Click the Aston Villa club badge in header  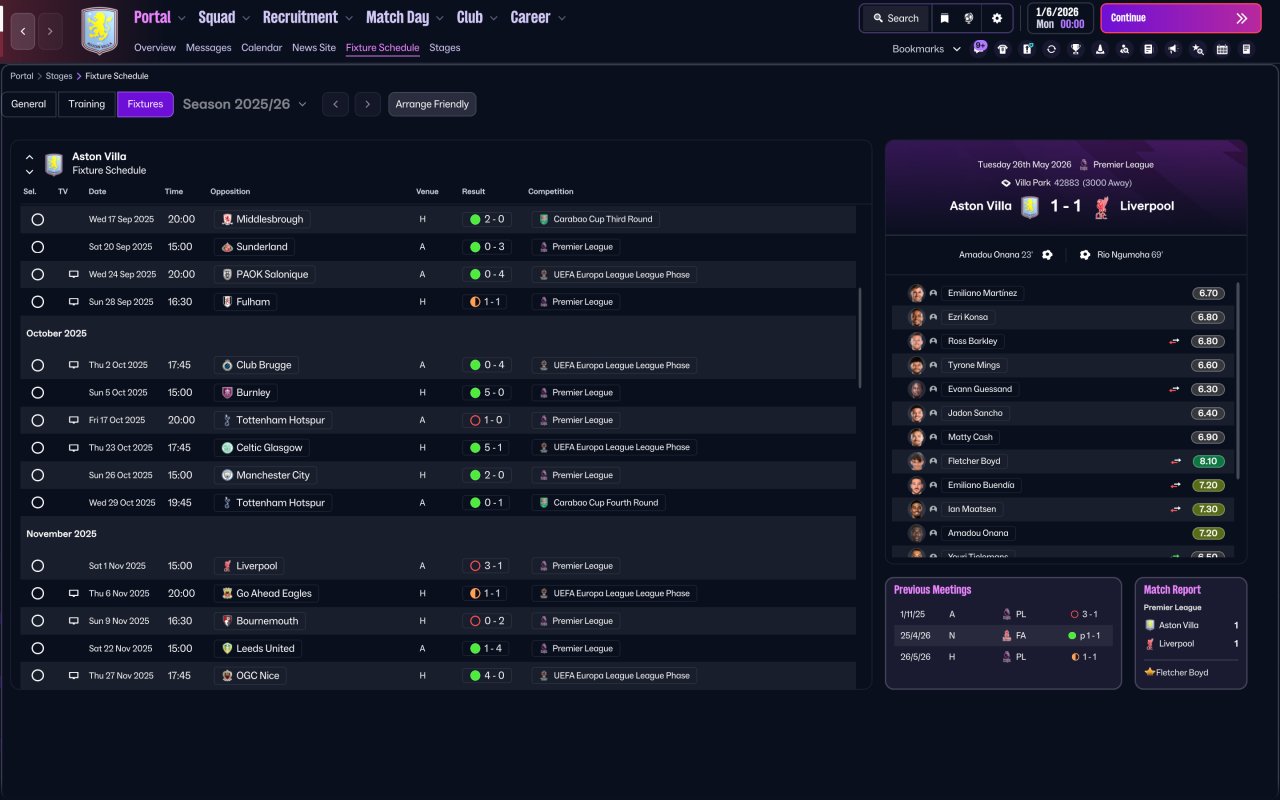coord(99,30)
